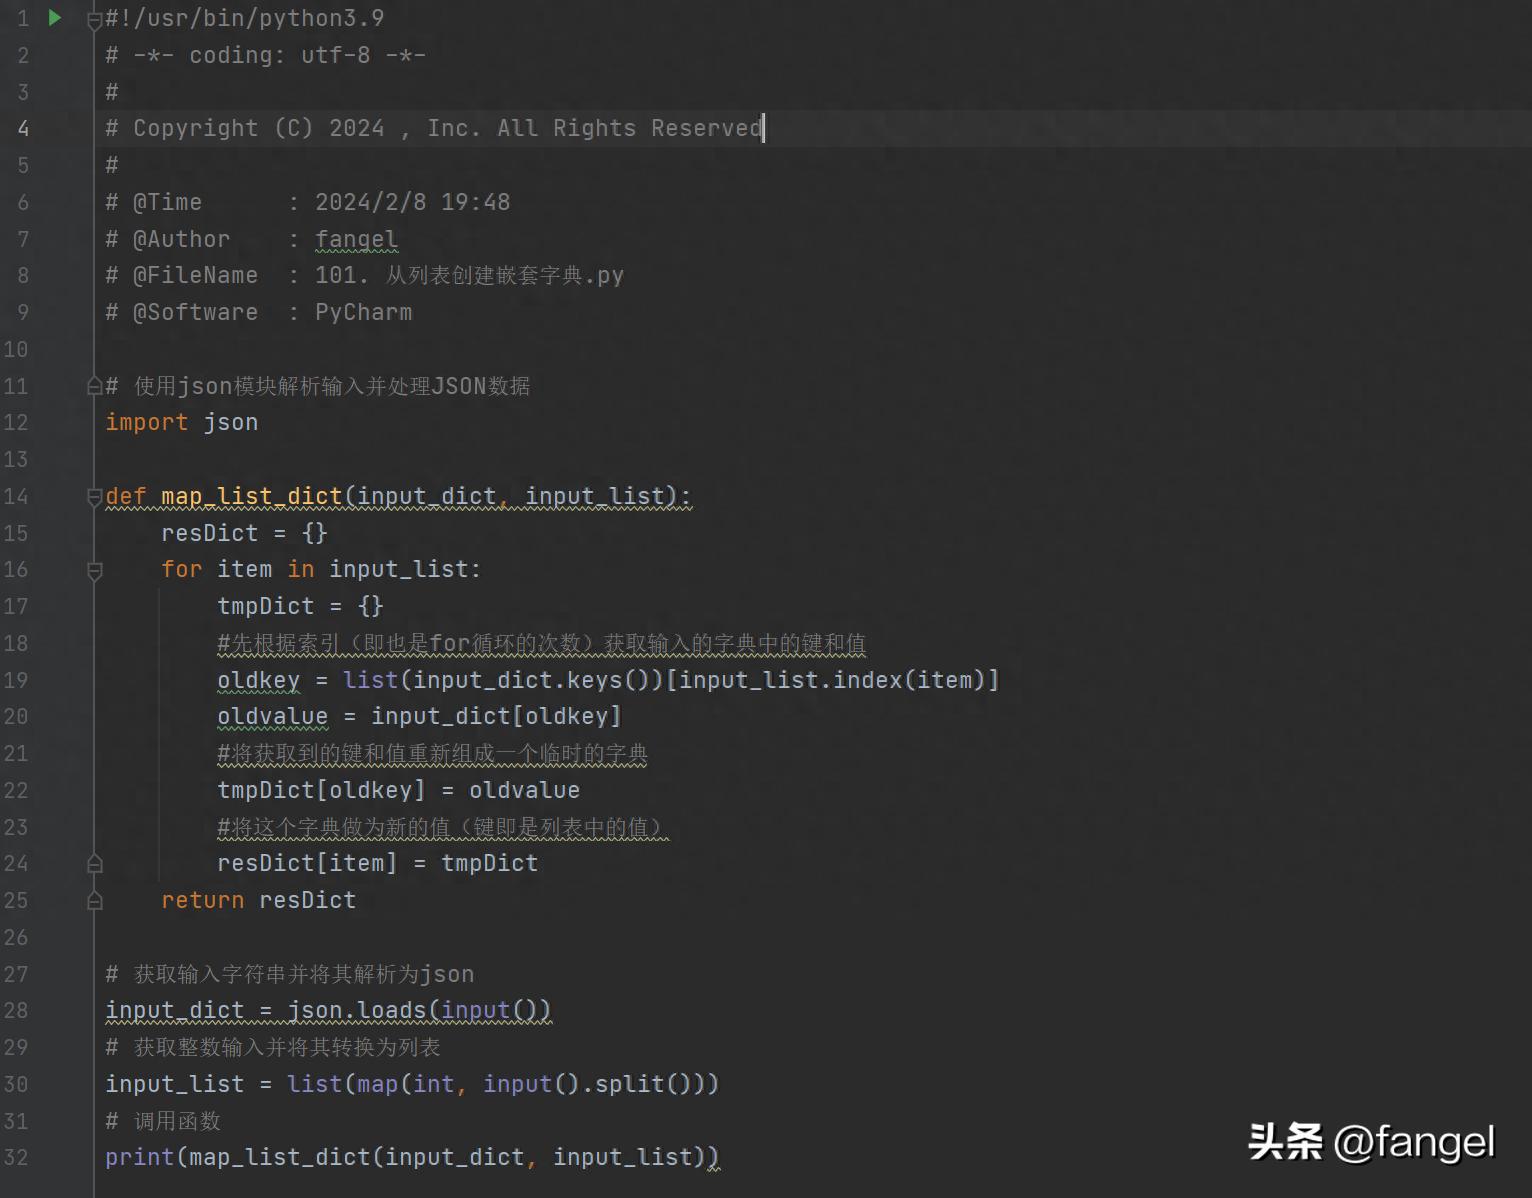The image size is (1532, 1198).
Task: Click the @Software PyCharm comment
Action: [x=259, y=312]
